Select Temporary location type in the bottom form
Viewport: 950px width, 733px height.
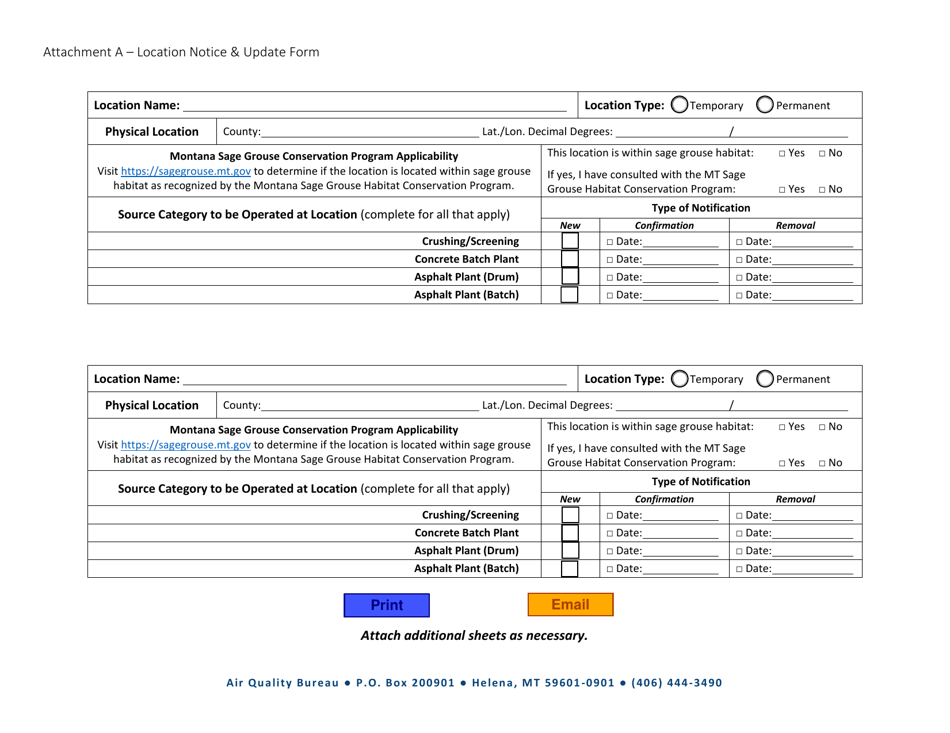[680, 378]
